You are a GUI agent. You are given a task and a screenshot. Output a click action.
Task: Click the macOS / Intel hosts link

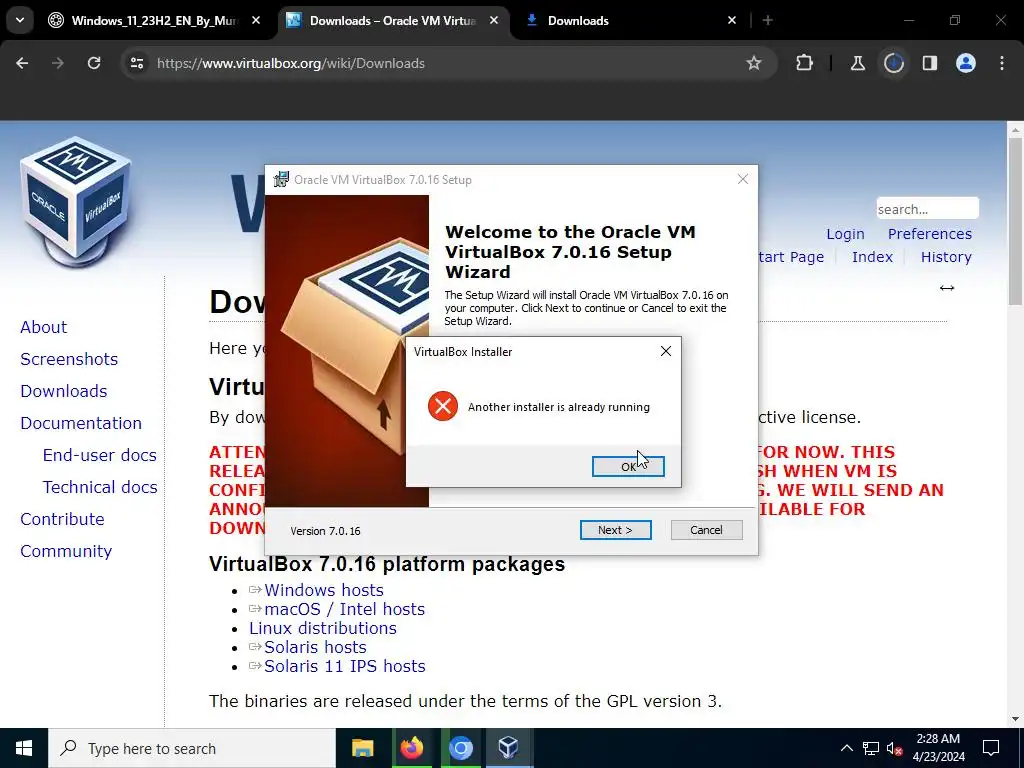tap(345, 609)
